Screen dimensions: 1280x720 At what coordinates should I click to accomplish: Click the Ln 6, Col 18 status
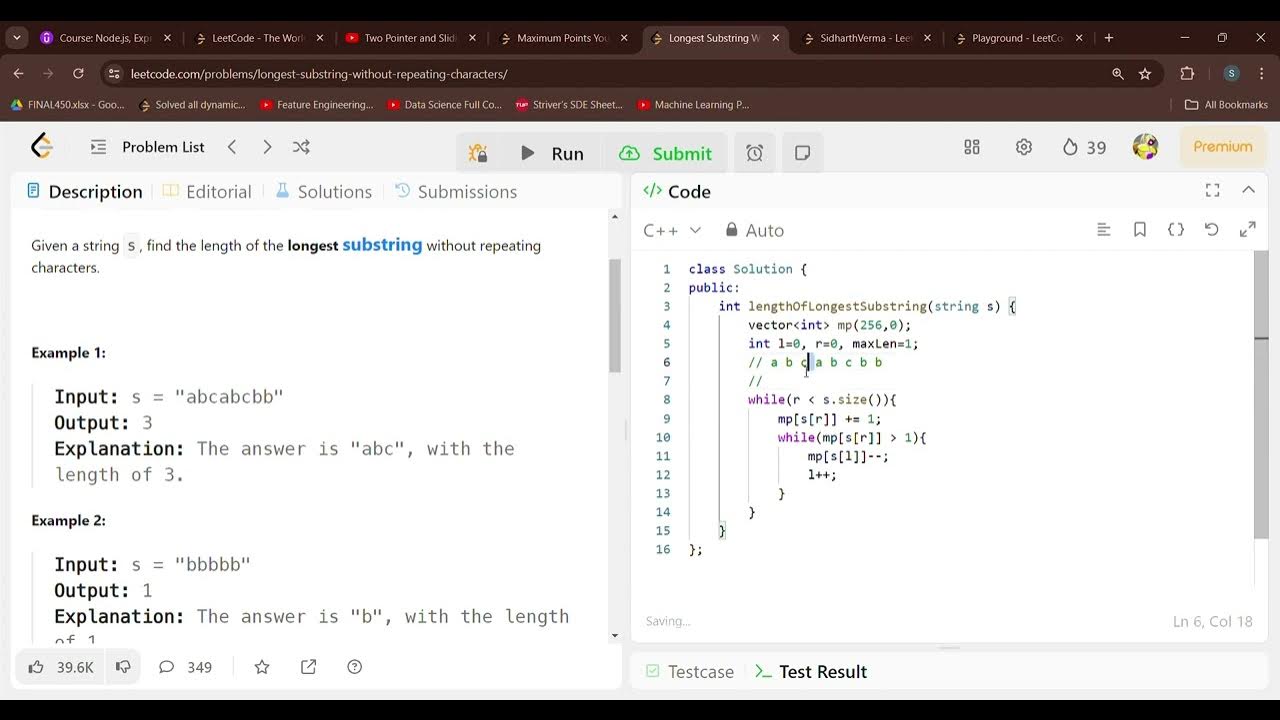point(1213,621)
